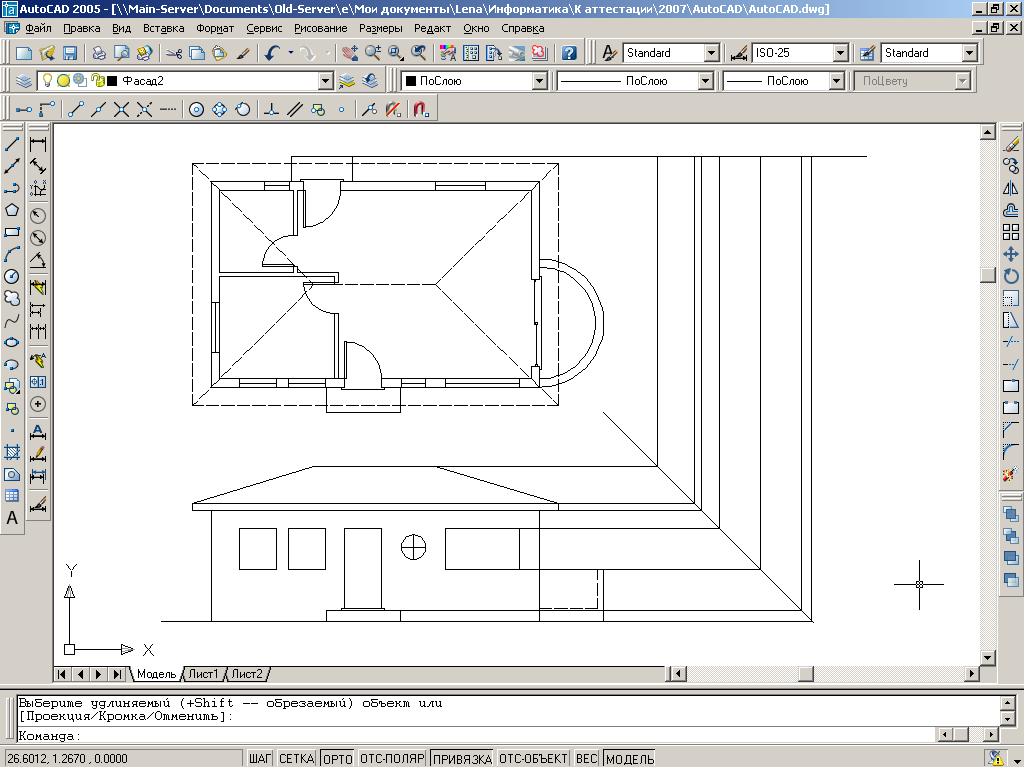Viewport: 1024px width, 768px height.
Task: Switch to the Лист2 layout tab
Action: (247, 674)
